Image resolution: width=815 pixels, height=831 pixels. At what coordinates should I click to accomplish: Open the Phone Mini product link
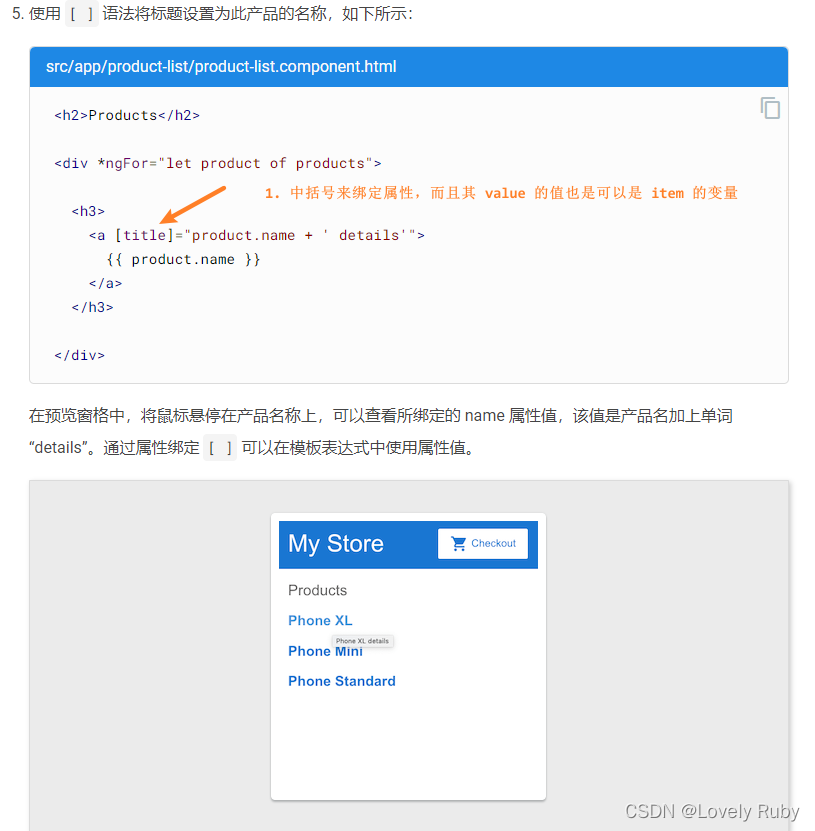325,651
